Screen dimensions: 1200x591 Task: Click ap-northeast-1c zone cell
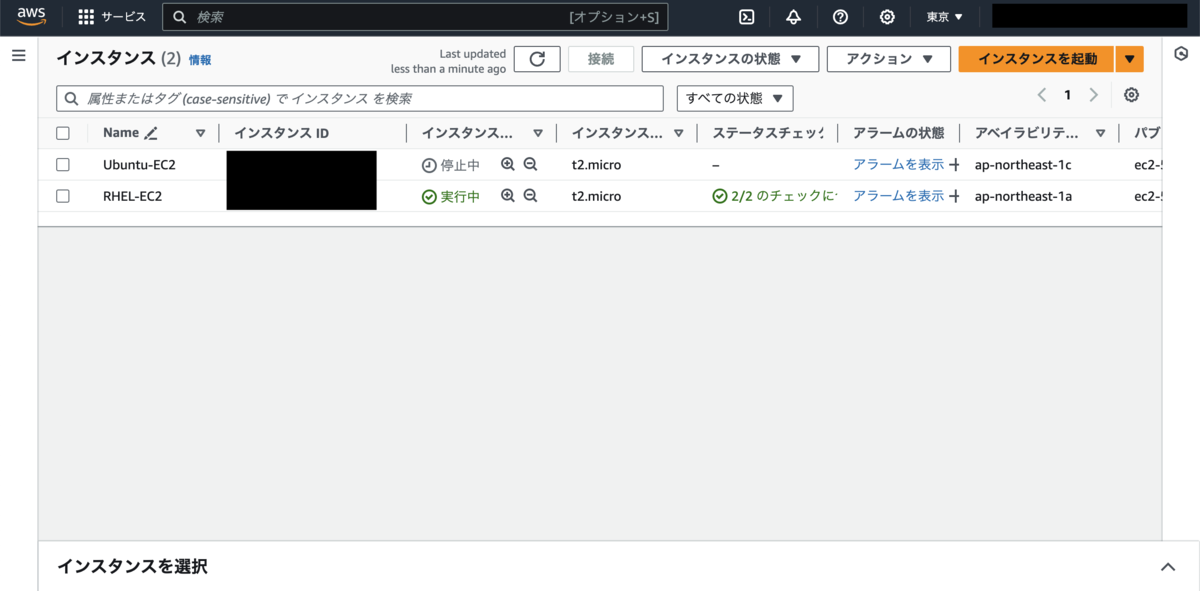tap(1023, 165)
